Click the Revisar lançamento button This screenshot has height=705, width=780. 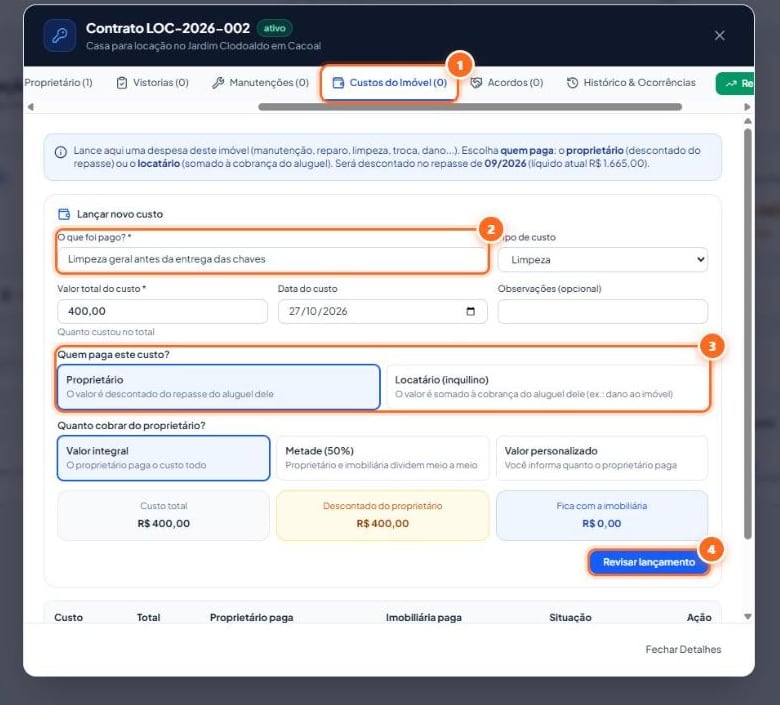(649, 562)
